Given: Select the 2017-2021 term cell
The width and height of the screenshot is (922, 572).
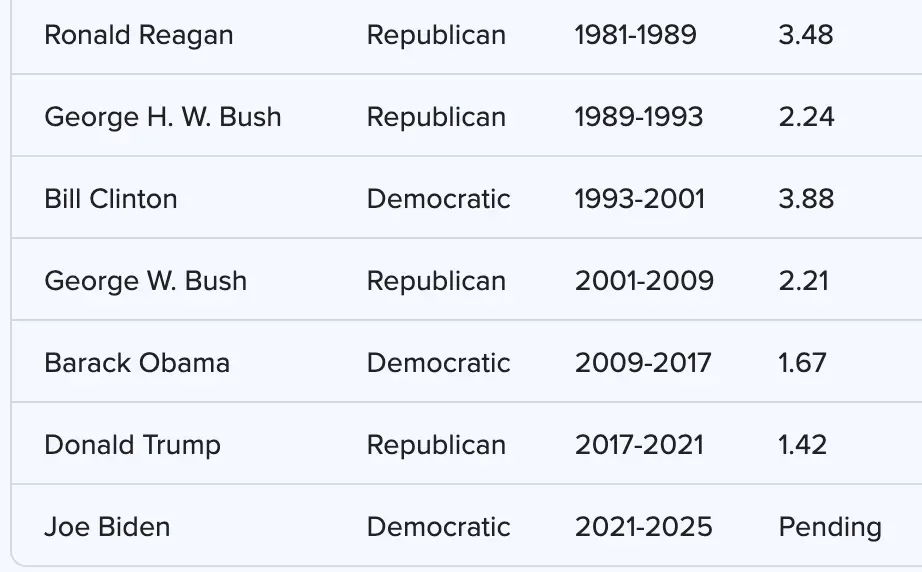Looking at the screenshot, I should coord(639,445).
